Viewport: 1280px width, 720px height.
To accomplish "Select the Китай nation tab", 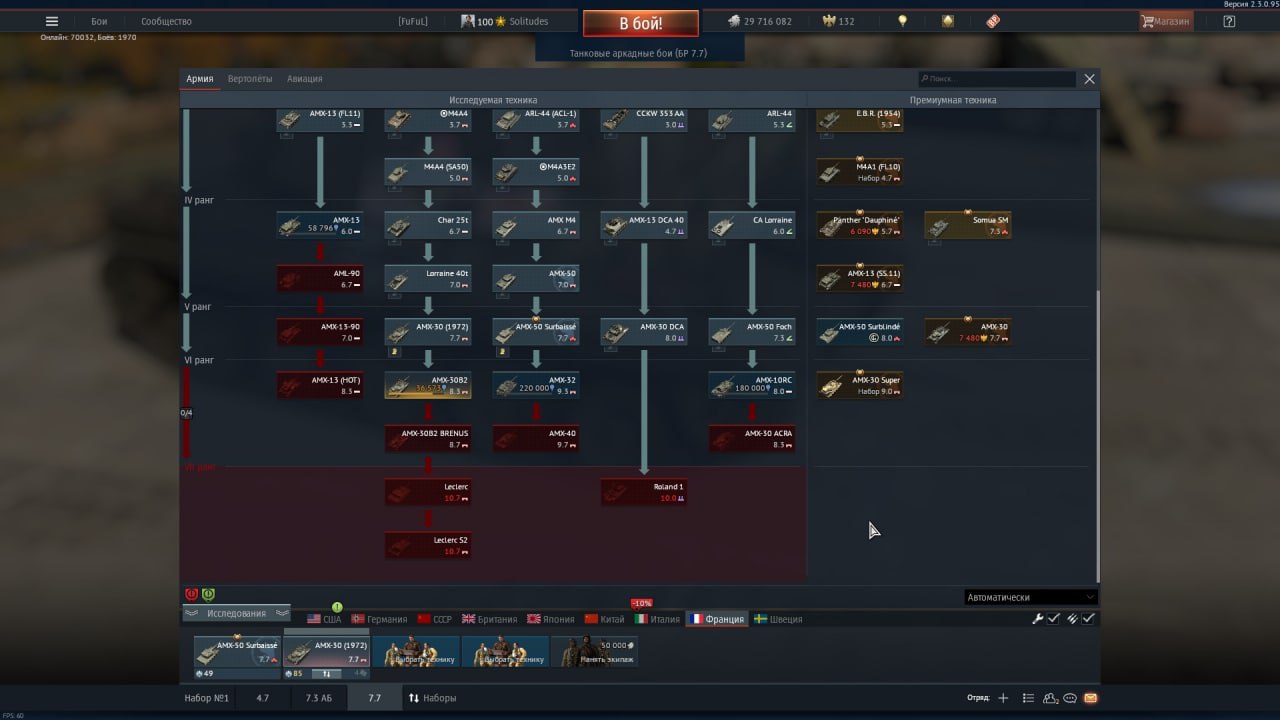I will tap(605, 619).
